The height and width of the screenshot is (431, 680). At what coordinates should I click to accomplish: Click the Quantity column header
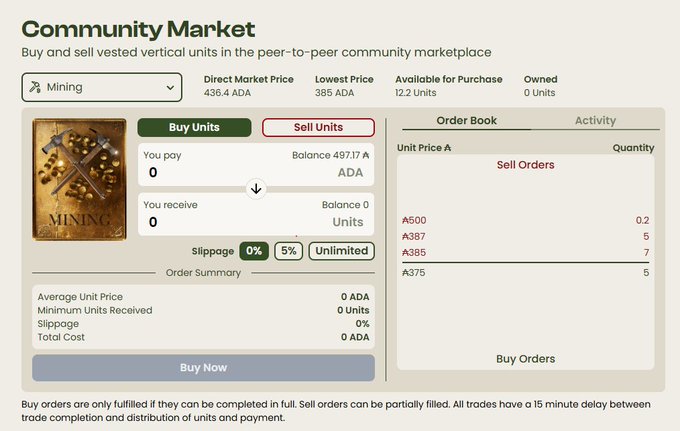click(x=633, y=148)
